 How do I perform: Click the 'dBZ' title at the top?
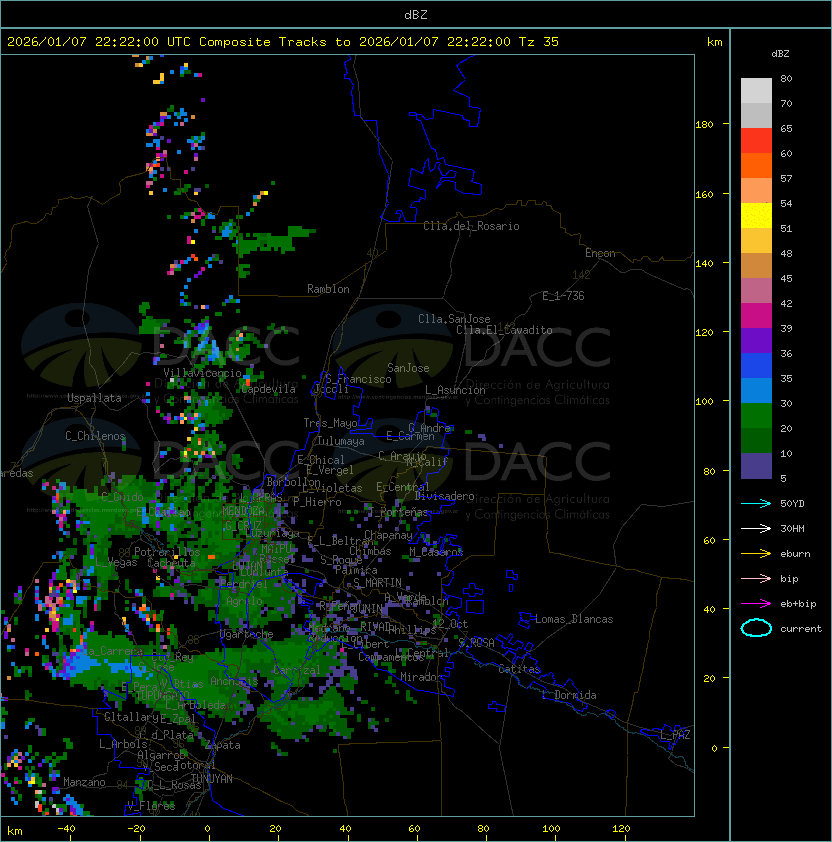pyautogui.click(x=416, y=14)
